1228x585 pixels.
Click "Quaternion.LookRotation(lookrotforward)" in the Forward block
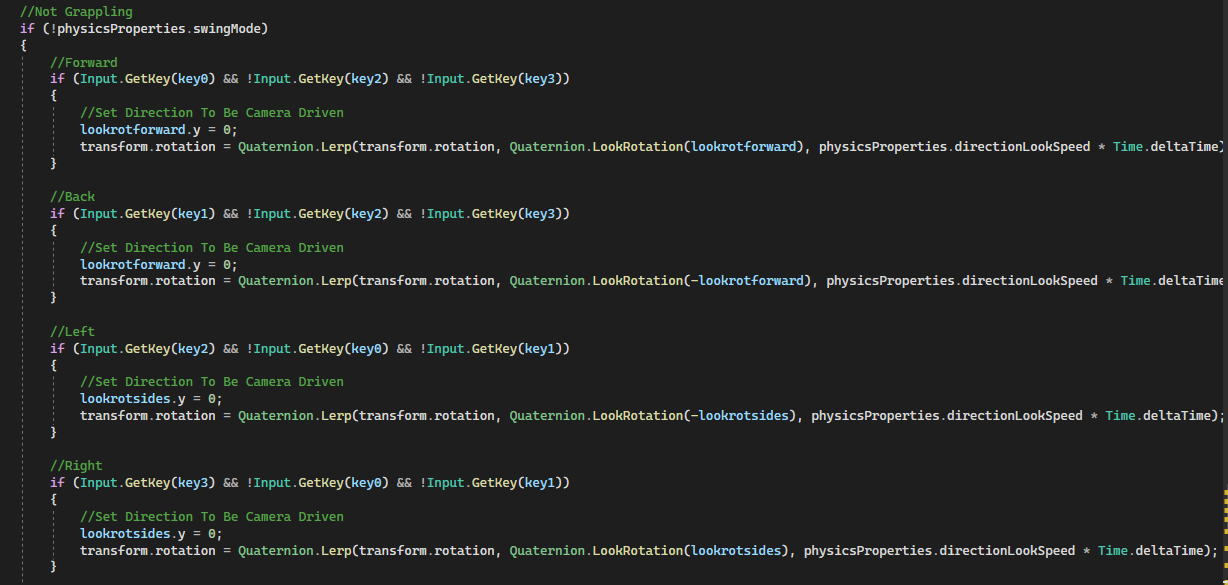click(657, 147)
